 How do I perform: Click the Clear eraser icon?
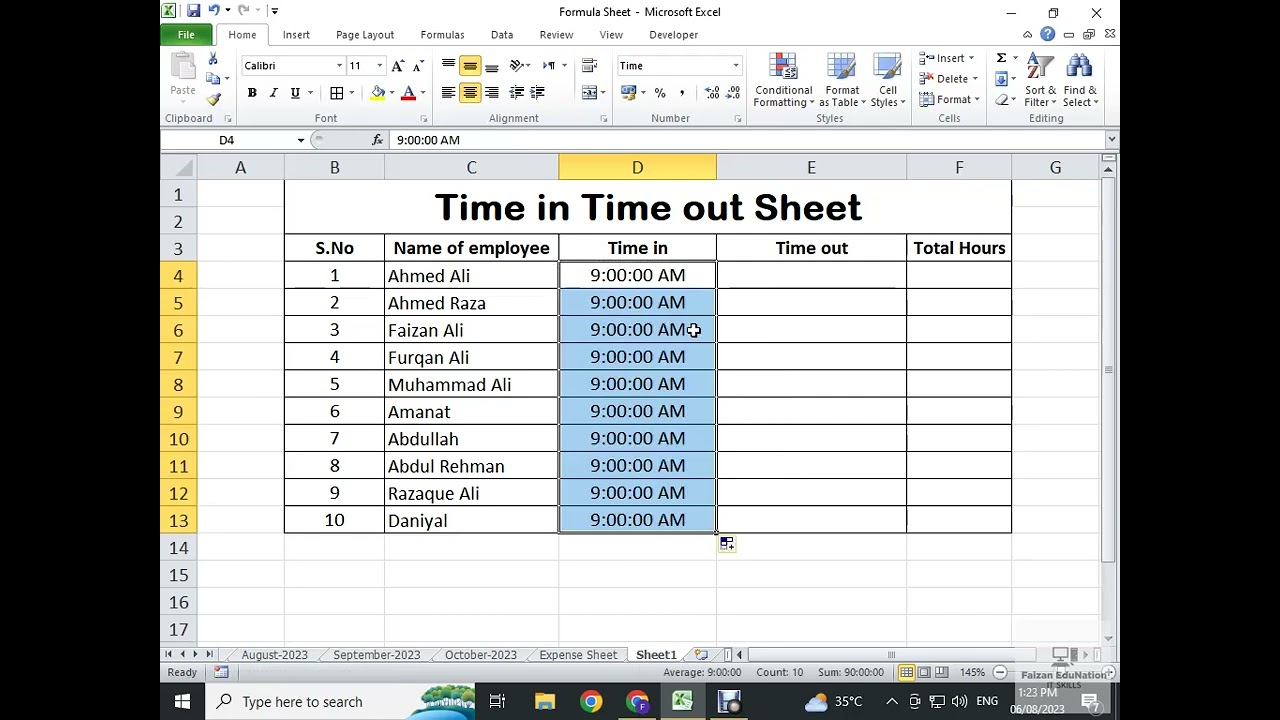(x=1001, y=100)
